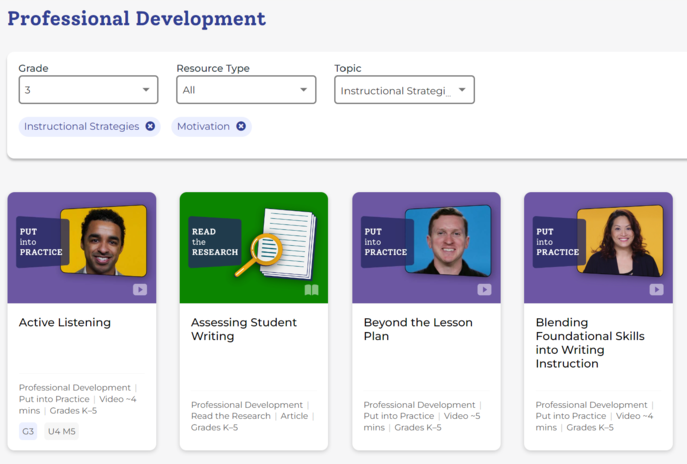
Task: Click the Professional Development page heading
Action: click(137, 19)
